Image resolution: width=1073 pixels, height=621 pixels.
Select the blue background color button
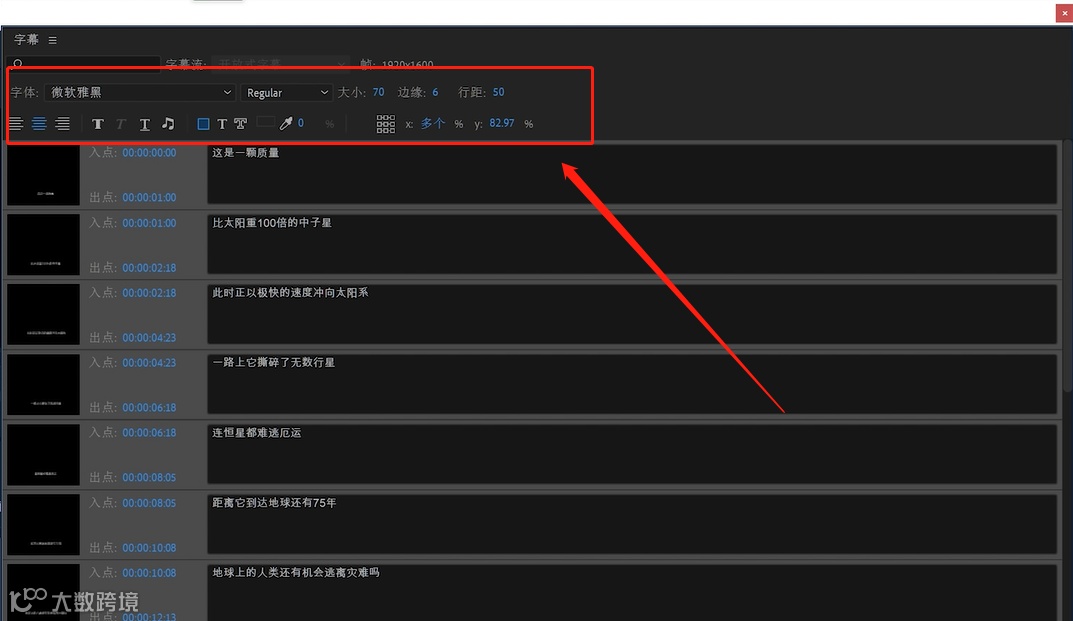203,124
